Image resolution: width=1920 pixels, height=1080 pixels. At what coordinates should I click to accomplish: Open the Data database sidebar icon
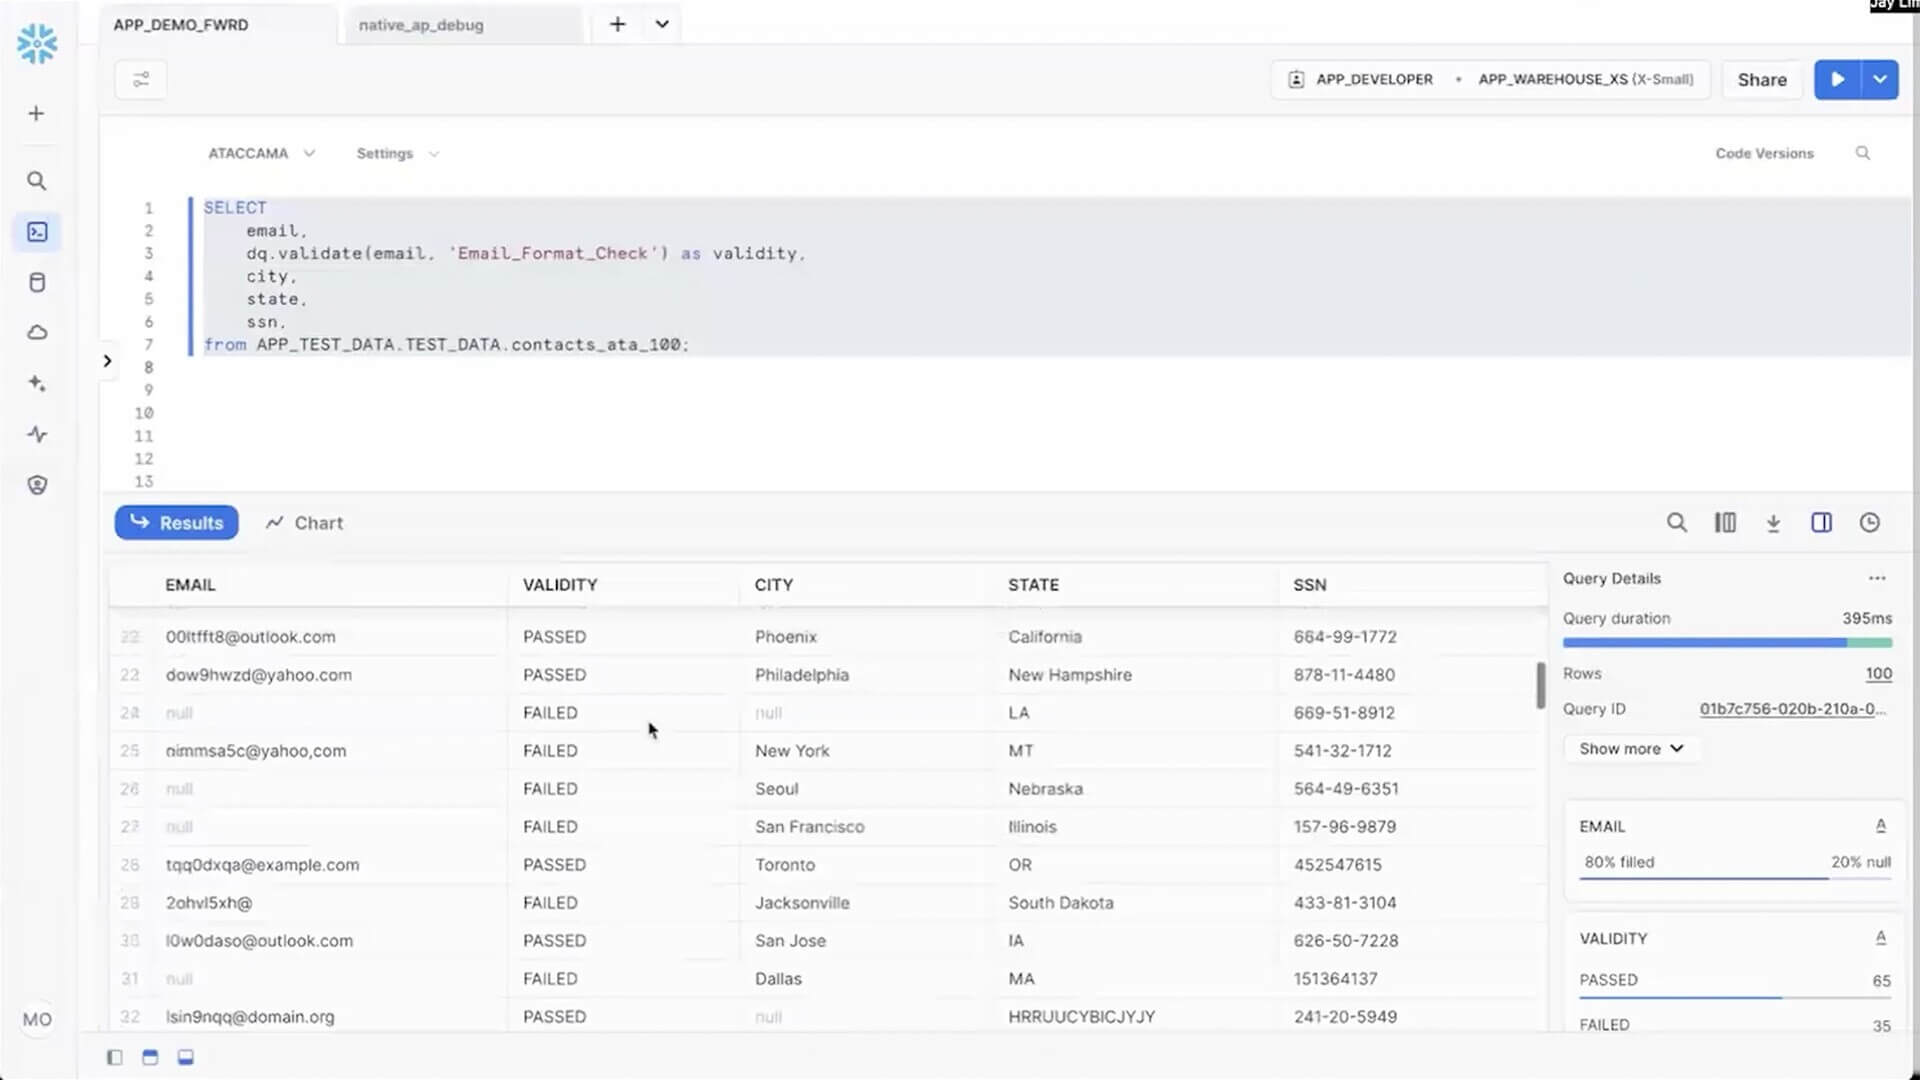click(37, 283)
